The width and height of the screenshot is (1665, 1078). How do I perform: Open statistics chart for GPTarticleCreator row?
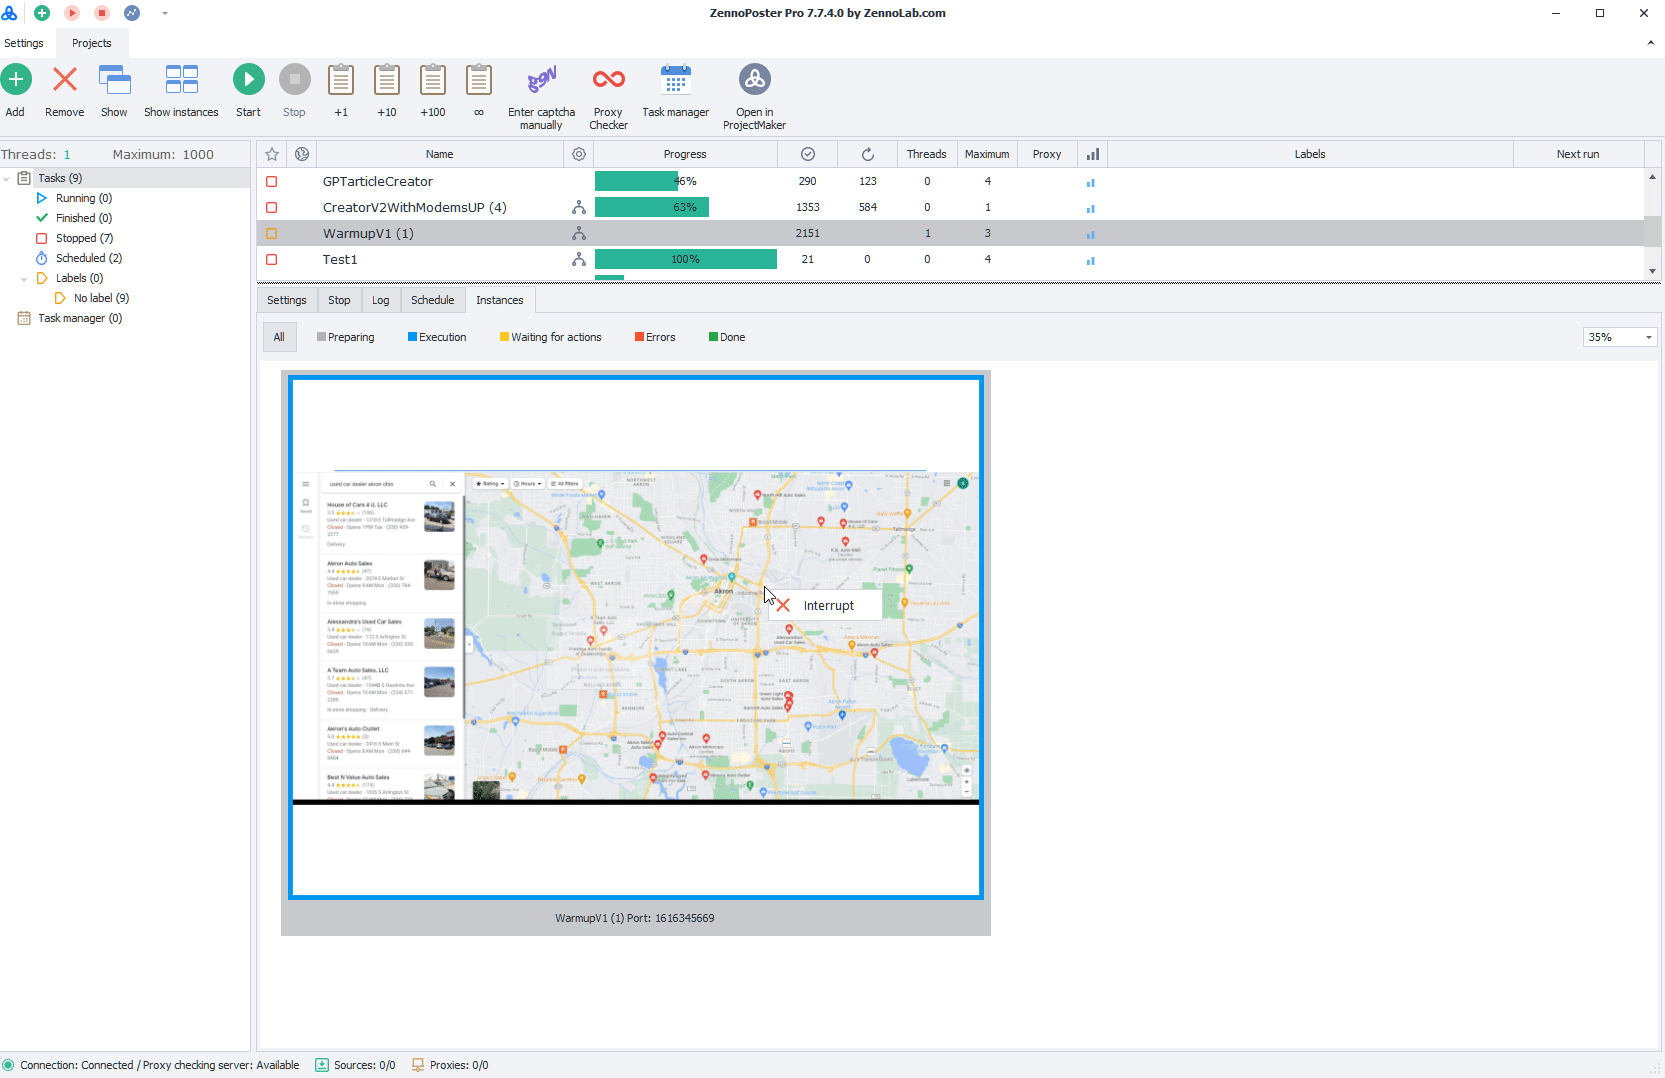point(1091,182)
